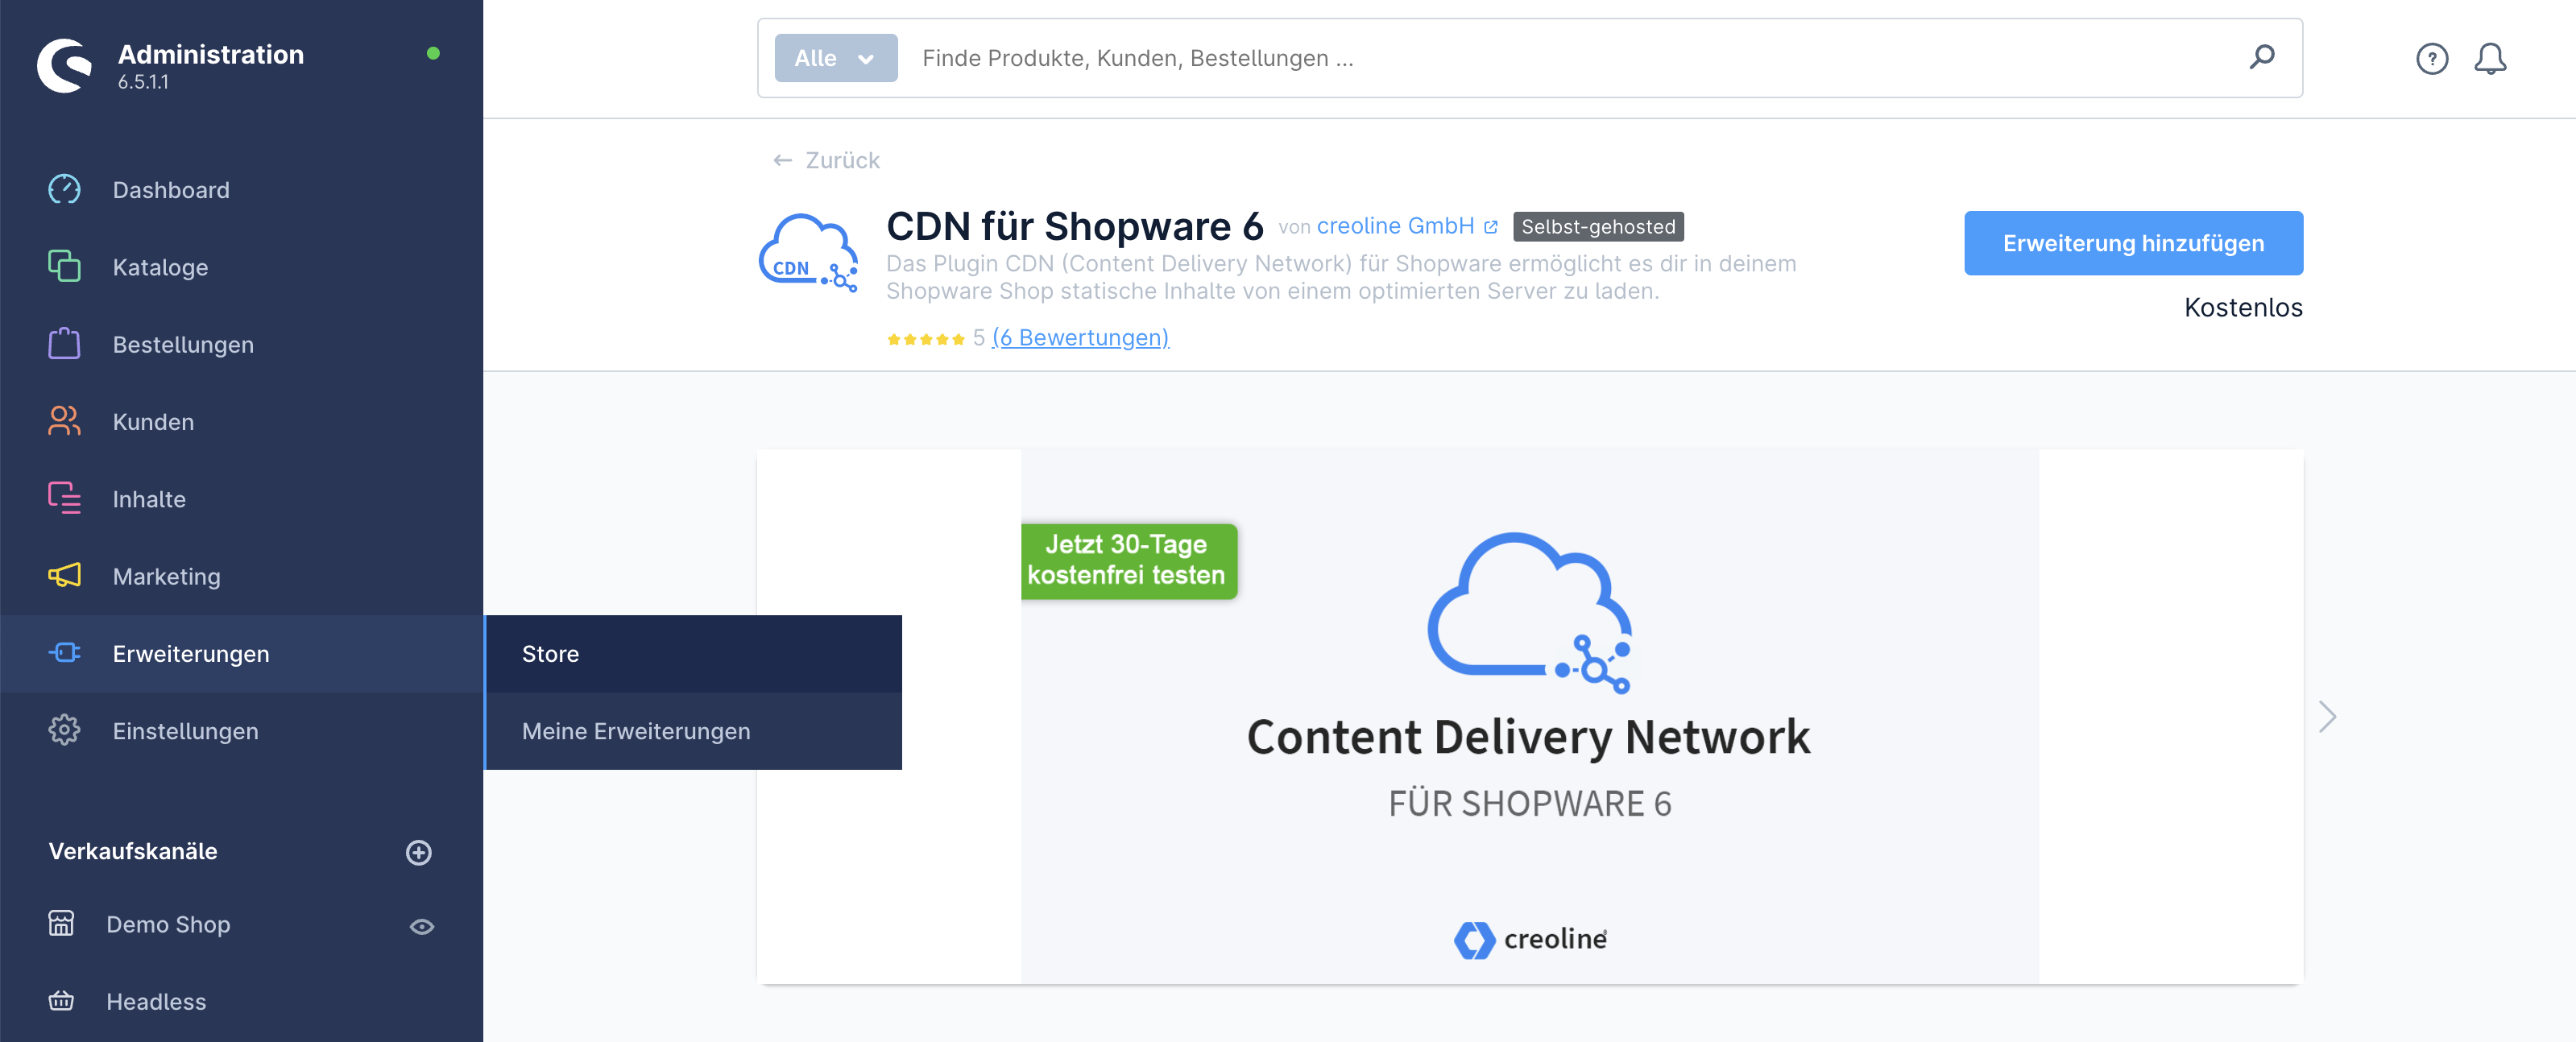Preview Demo Shop with eye icon
Image resolution: width=2576 pixels, height=1042 pixels.
click(x=422, y=926)
